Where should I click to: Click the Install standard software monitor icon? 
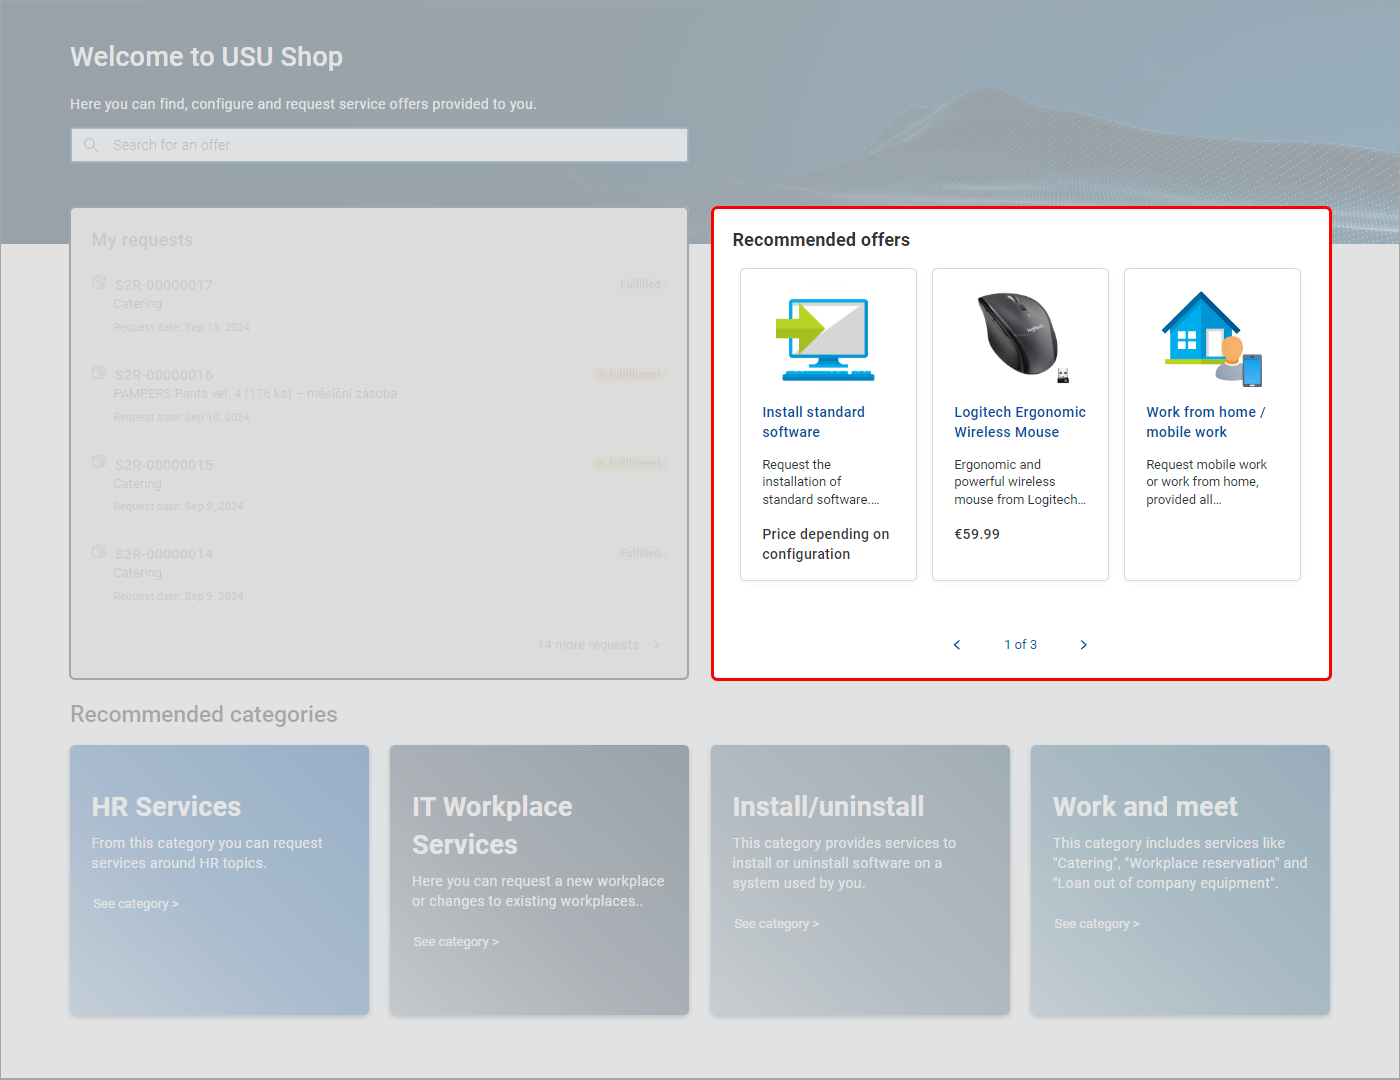click(827, 339)
